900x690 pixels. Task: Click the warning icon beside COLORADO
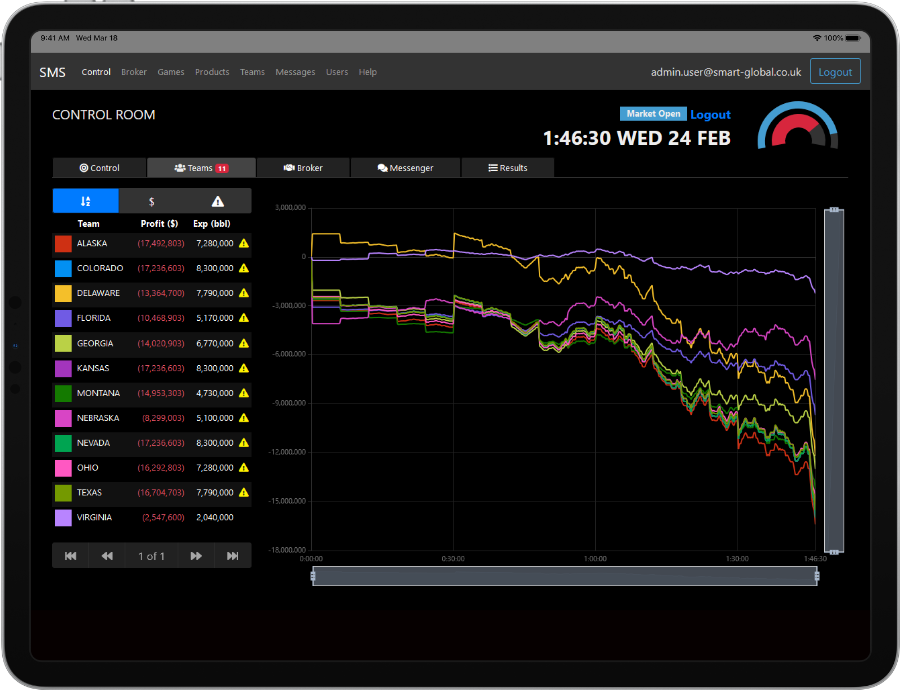pyautogui.click(x=244, y=268)
